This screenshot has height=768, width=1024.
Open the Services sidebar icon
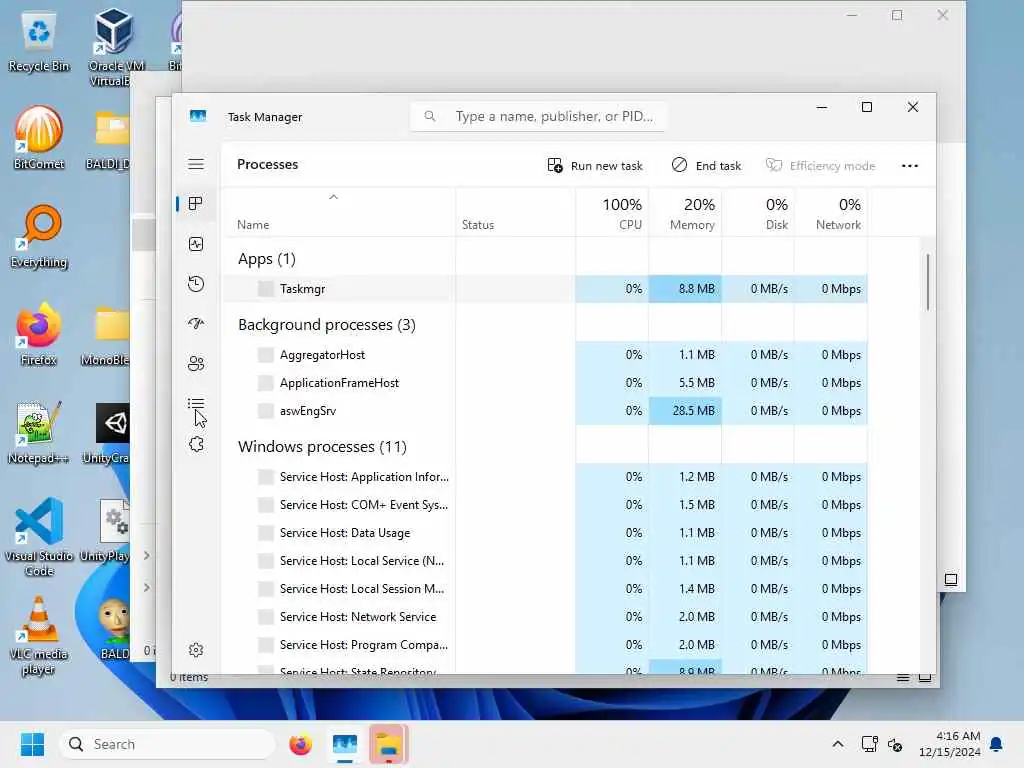click(196, 445)
